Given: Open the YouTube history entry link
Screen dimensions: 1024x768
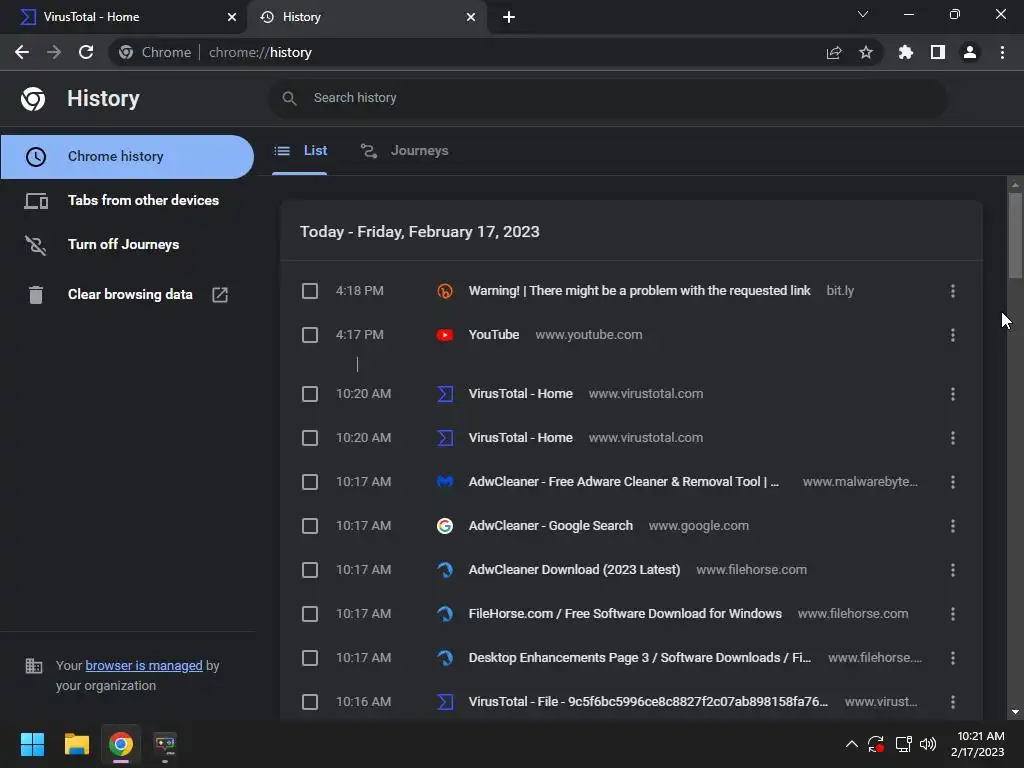Looking at the screenshot, I should [x=494, y=335].
